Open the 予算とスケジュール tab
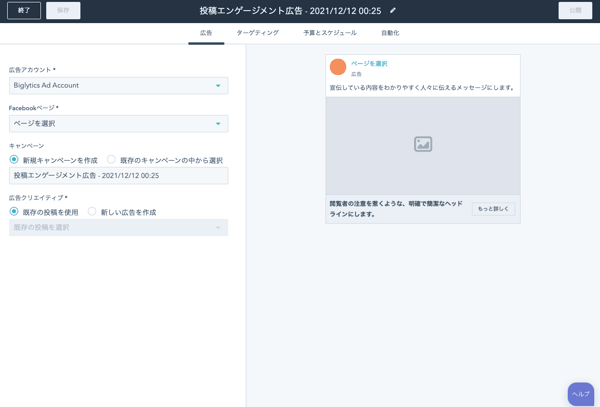The width and height of the screenshot is (600, 407). click(x=330, y=33)
